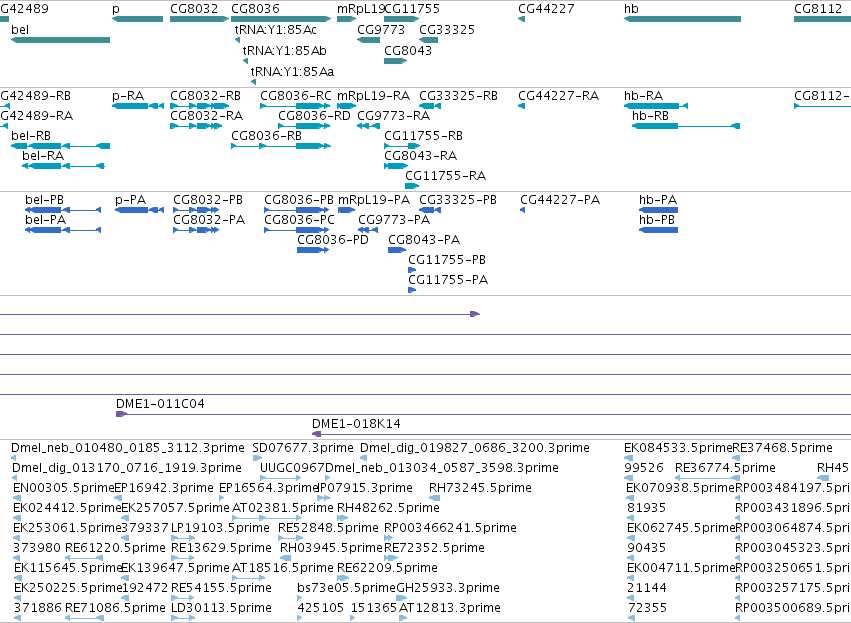Select the CG8036 gene feature bar
851x623 pixels.
click(281, 20)
